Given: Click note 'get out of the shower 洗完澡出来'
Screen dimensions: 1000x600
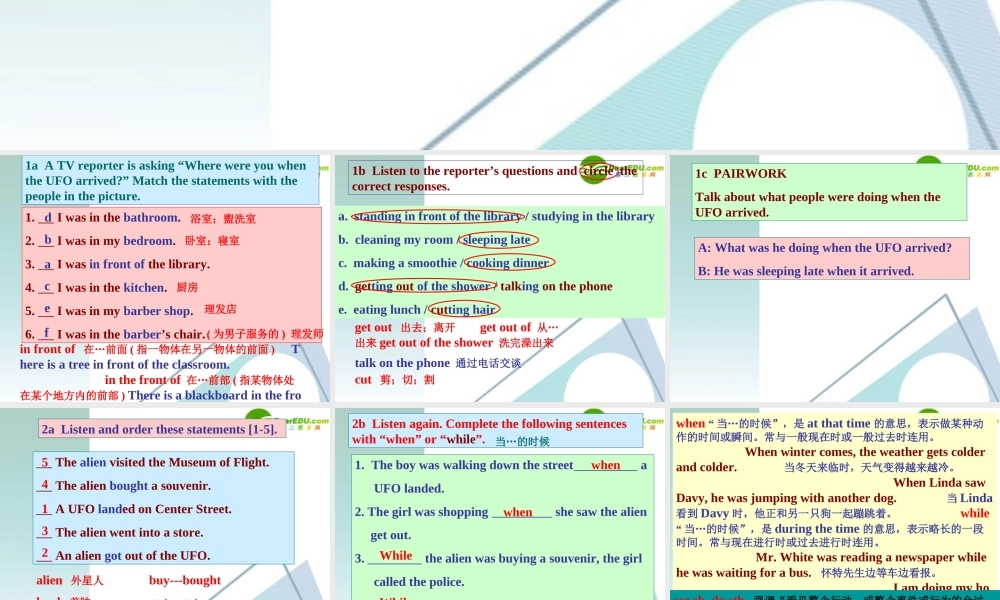Looking at the screenshot, I should (x=466, y=343).
